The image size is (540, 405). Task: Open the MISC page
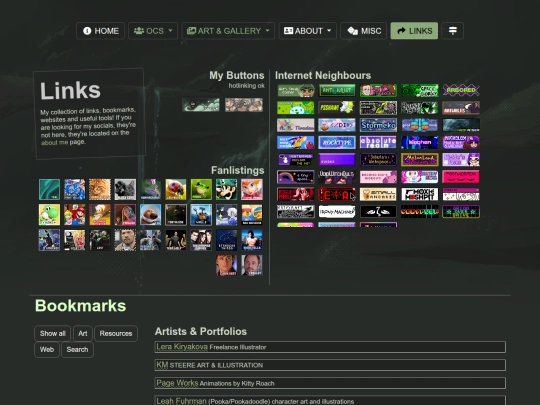pyautogui.click(x=364, y=31)
